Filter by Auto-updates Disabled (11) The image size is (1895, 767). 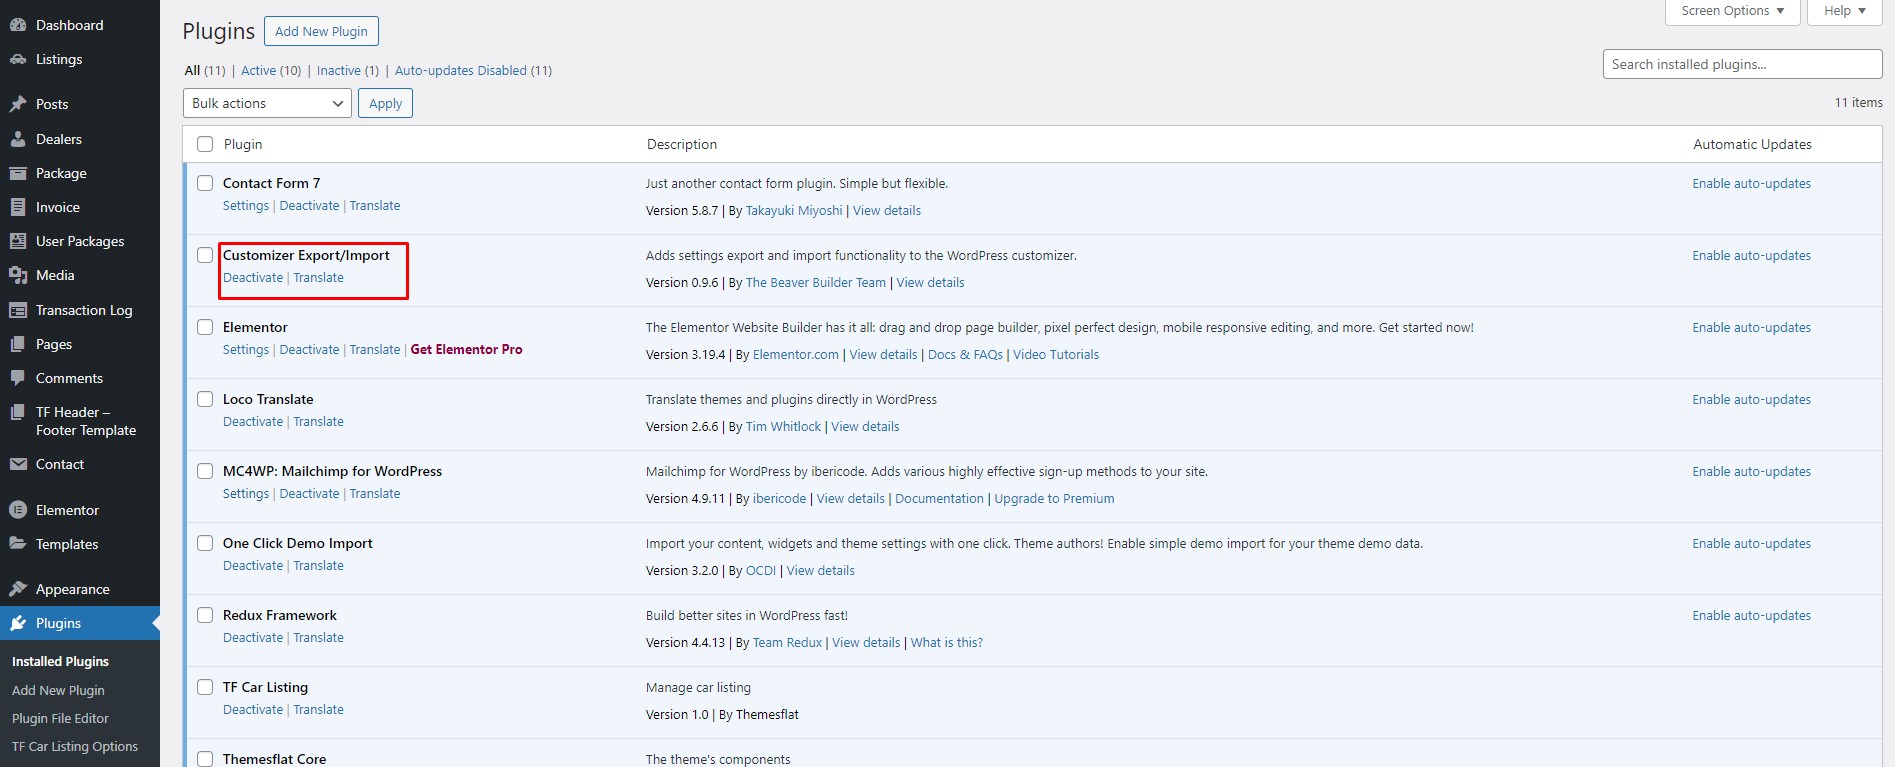pos(473,70)
